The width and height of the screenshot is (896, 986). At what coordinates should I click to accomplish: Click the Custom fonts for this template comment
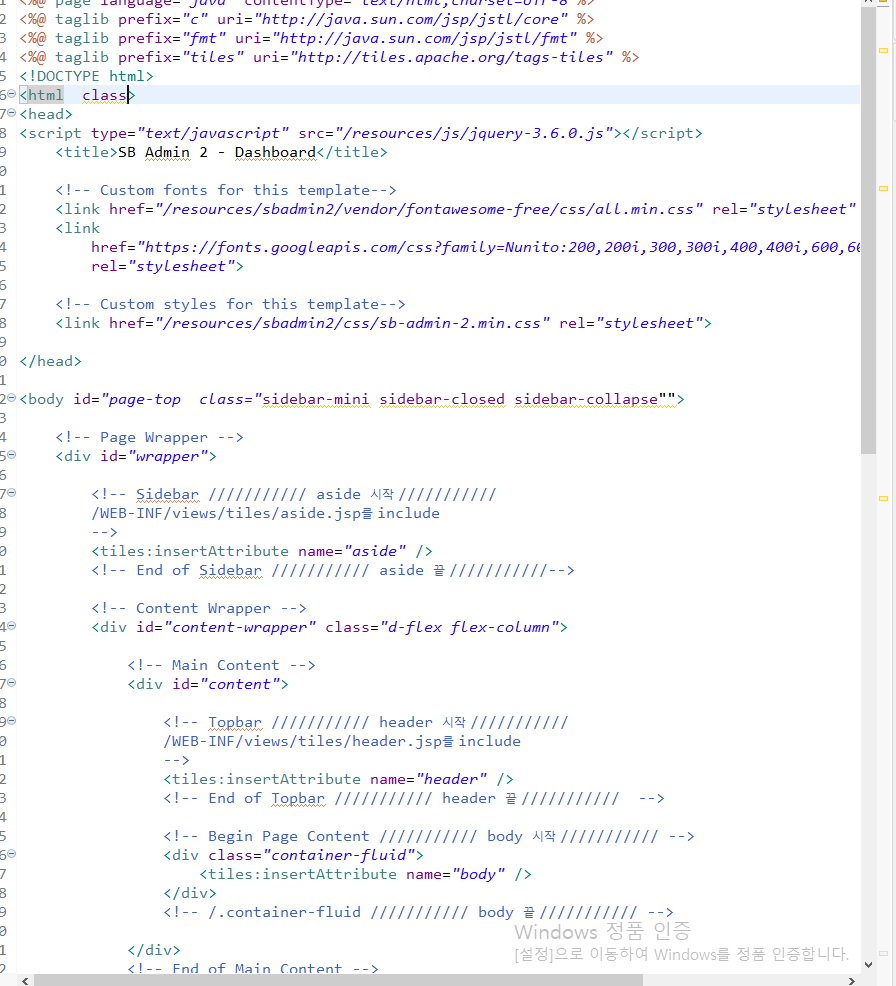[x=226, y=190]
